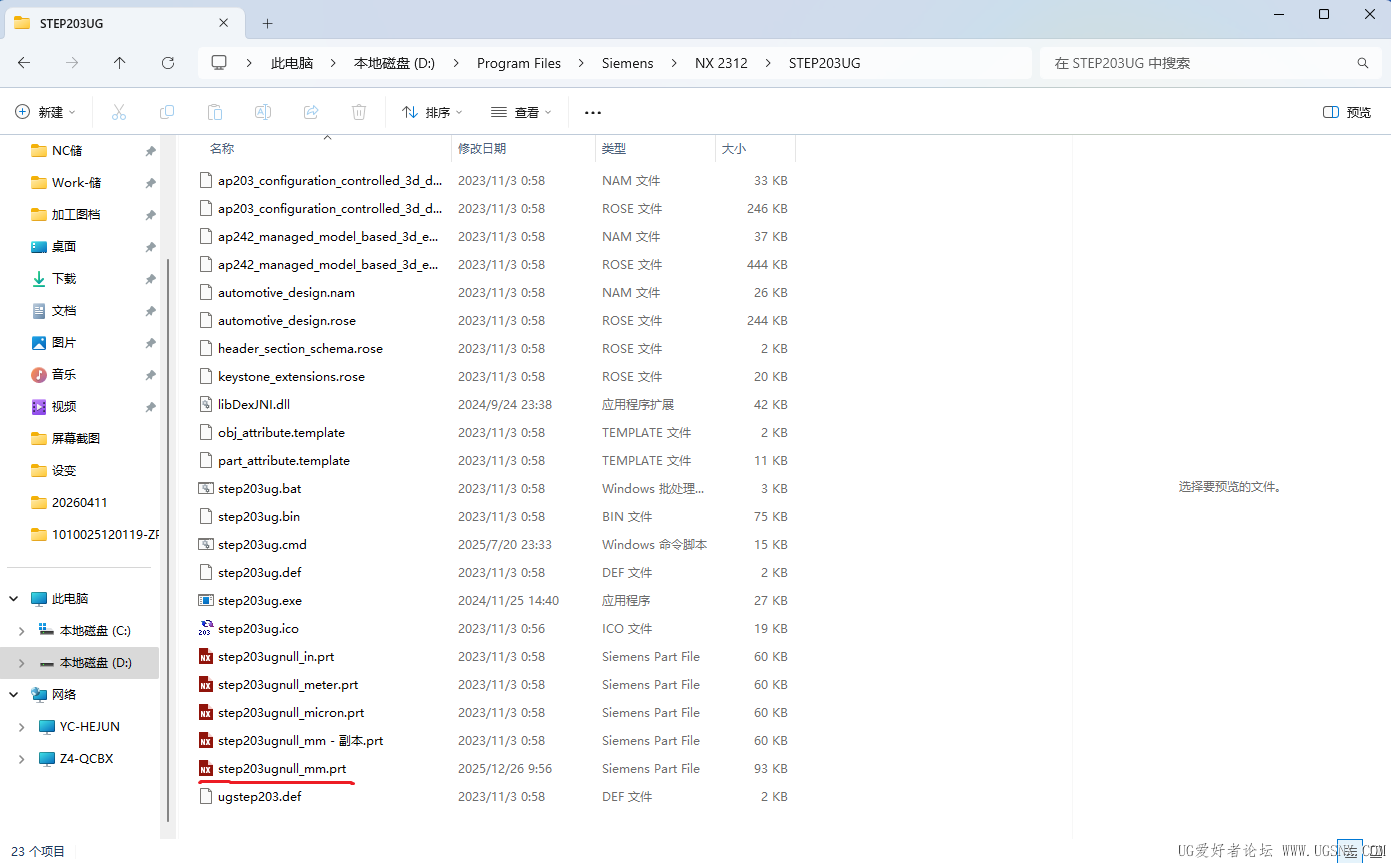Open a new tab with plus button

coord(267,23)
